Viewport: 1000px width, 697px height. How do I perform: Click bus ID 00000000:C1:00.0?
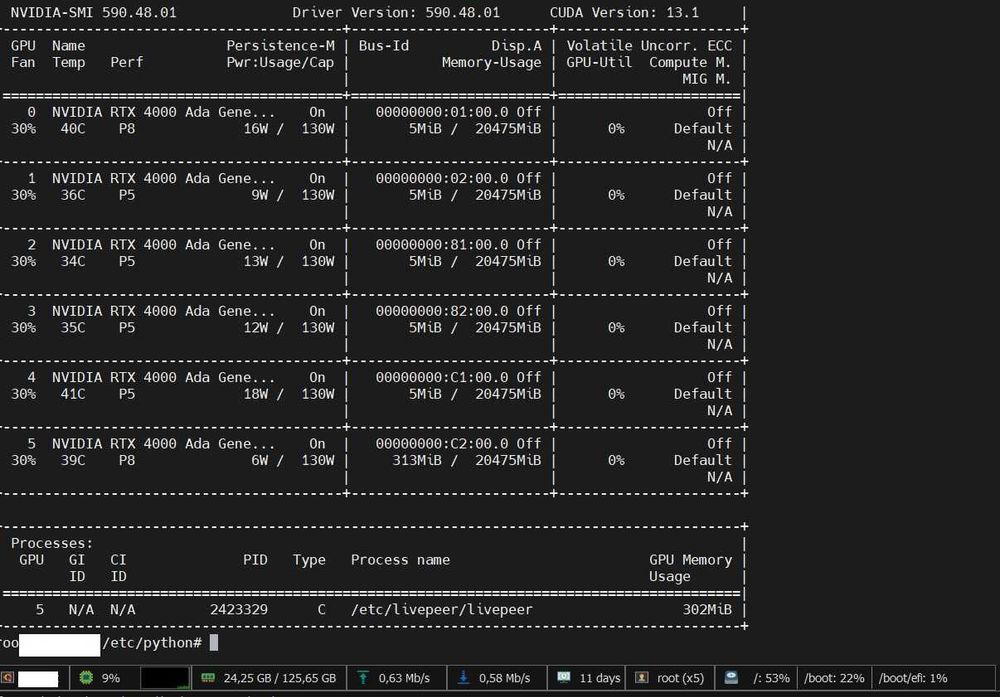click(441, 378)
